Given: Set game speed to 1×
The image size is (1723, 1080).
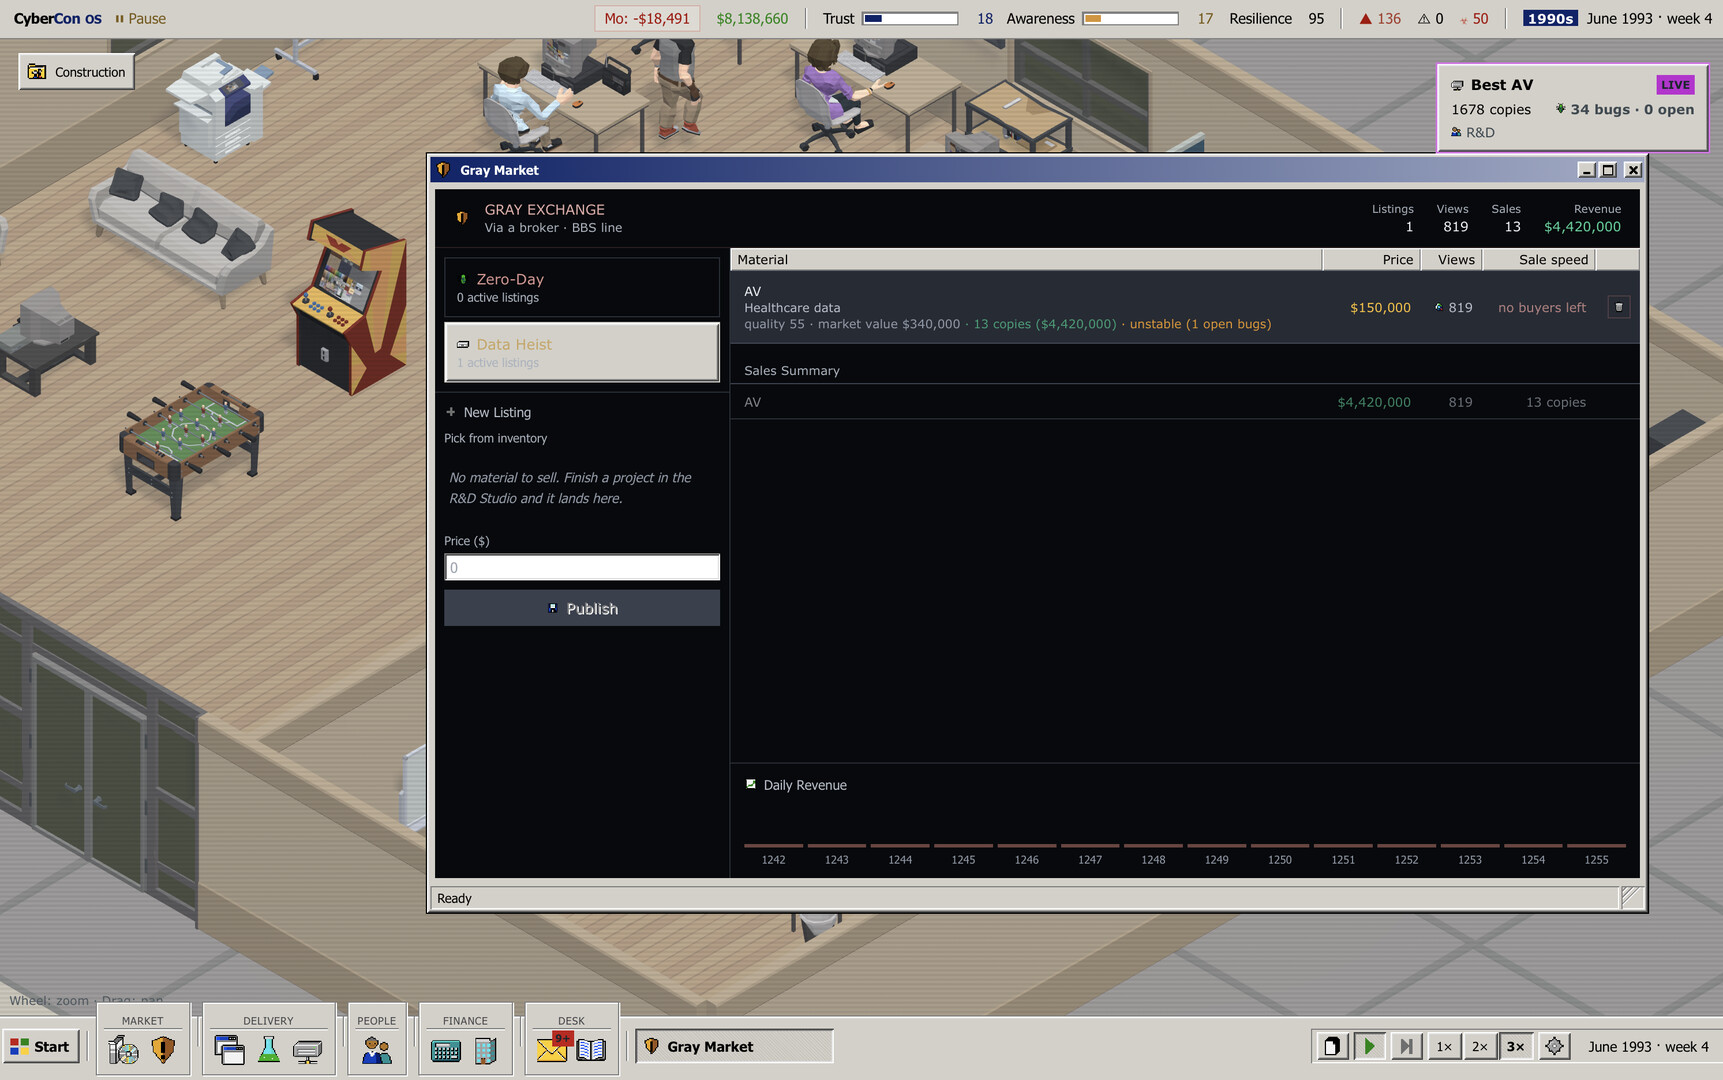Looking at the screenshot, I should click(x=1443, y=1046).
